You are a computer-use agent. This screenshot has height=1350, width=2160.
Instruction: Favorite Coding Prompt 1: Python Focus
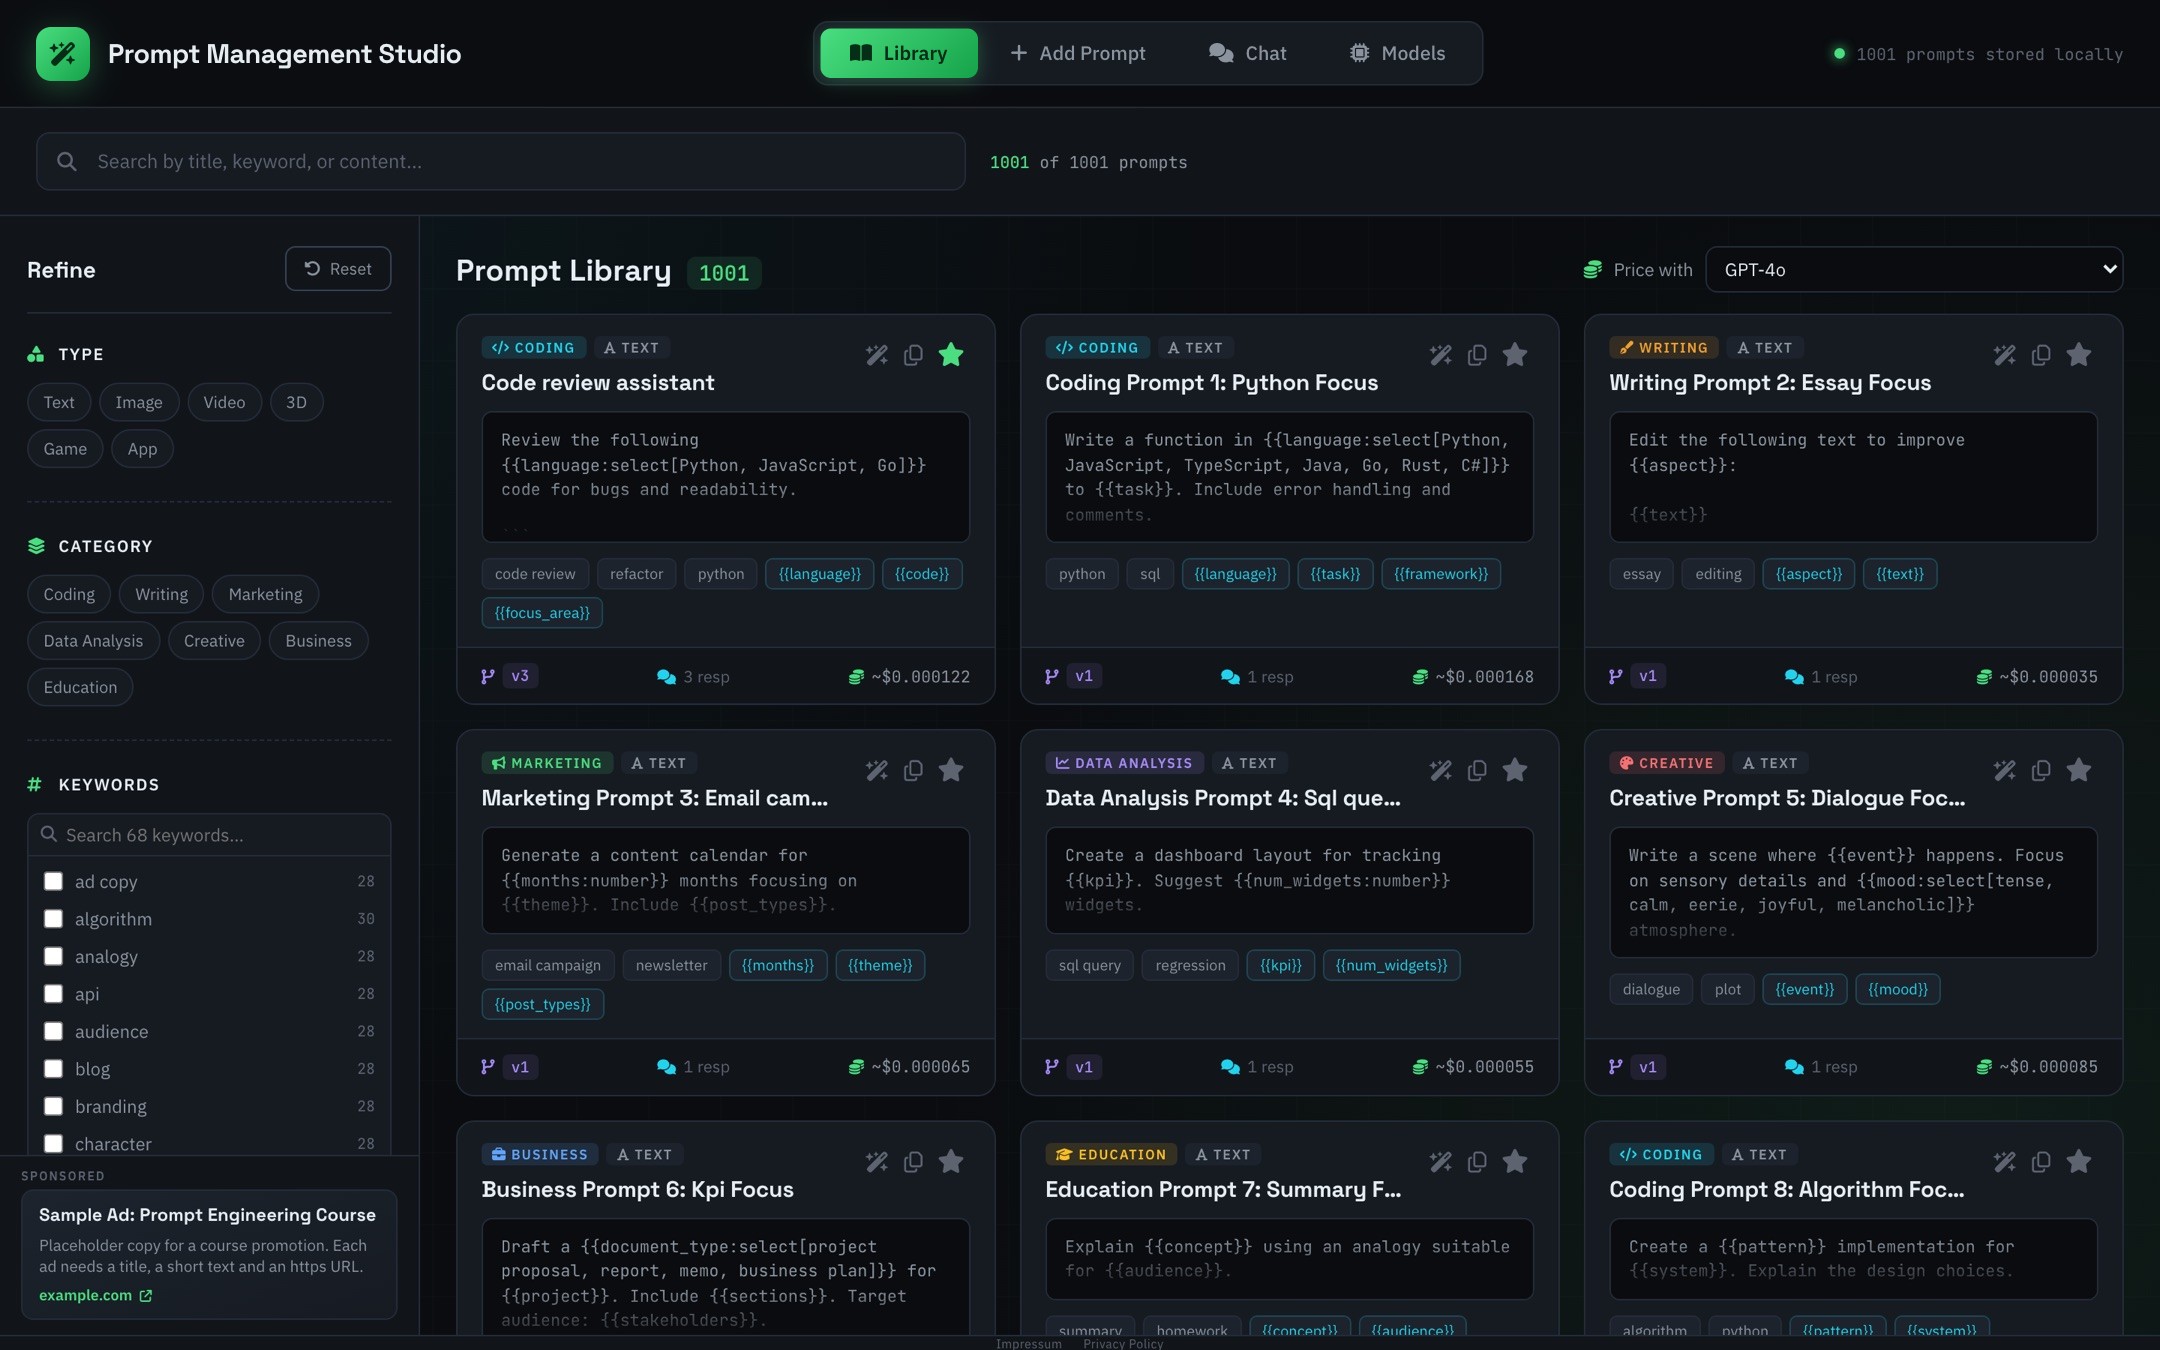tap(1515, 354)
